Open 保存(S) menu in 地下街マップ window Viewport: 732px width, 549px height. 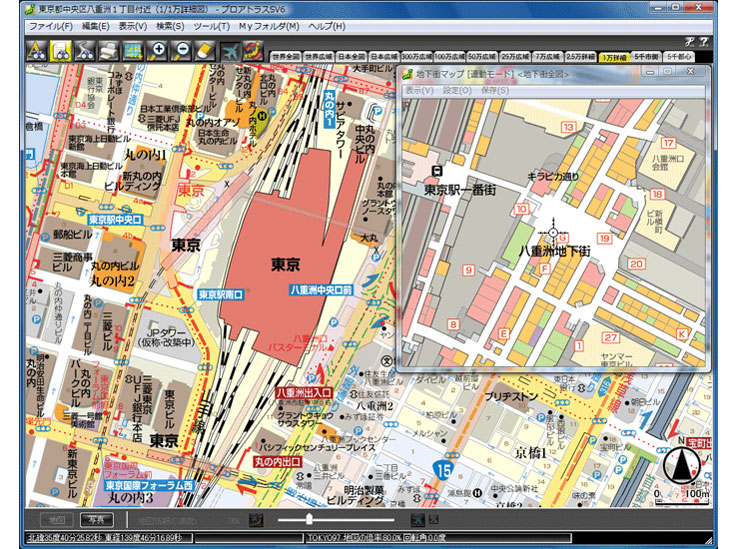pyautogui.click(x=494, y=91)
